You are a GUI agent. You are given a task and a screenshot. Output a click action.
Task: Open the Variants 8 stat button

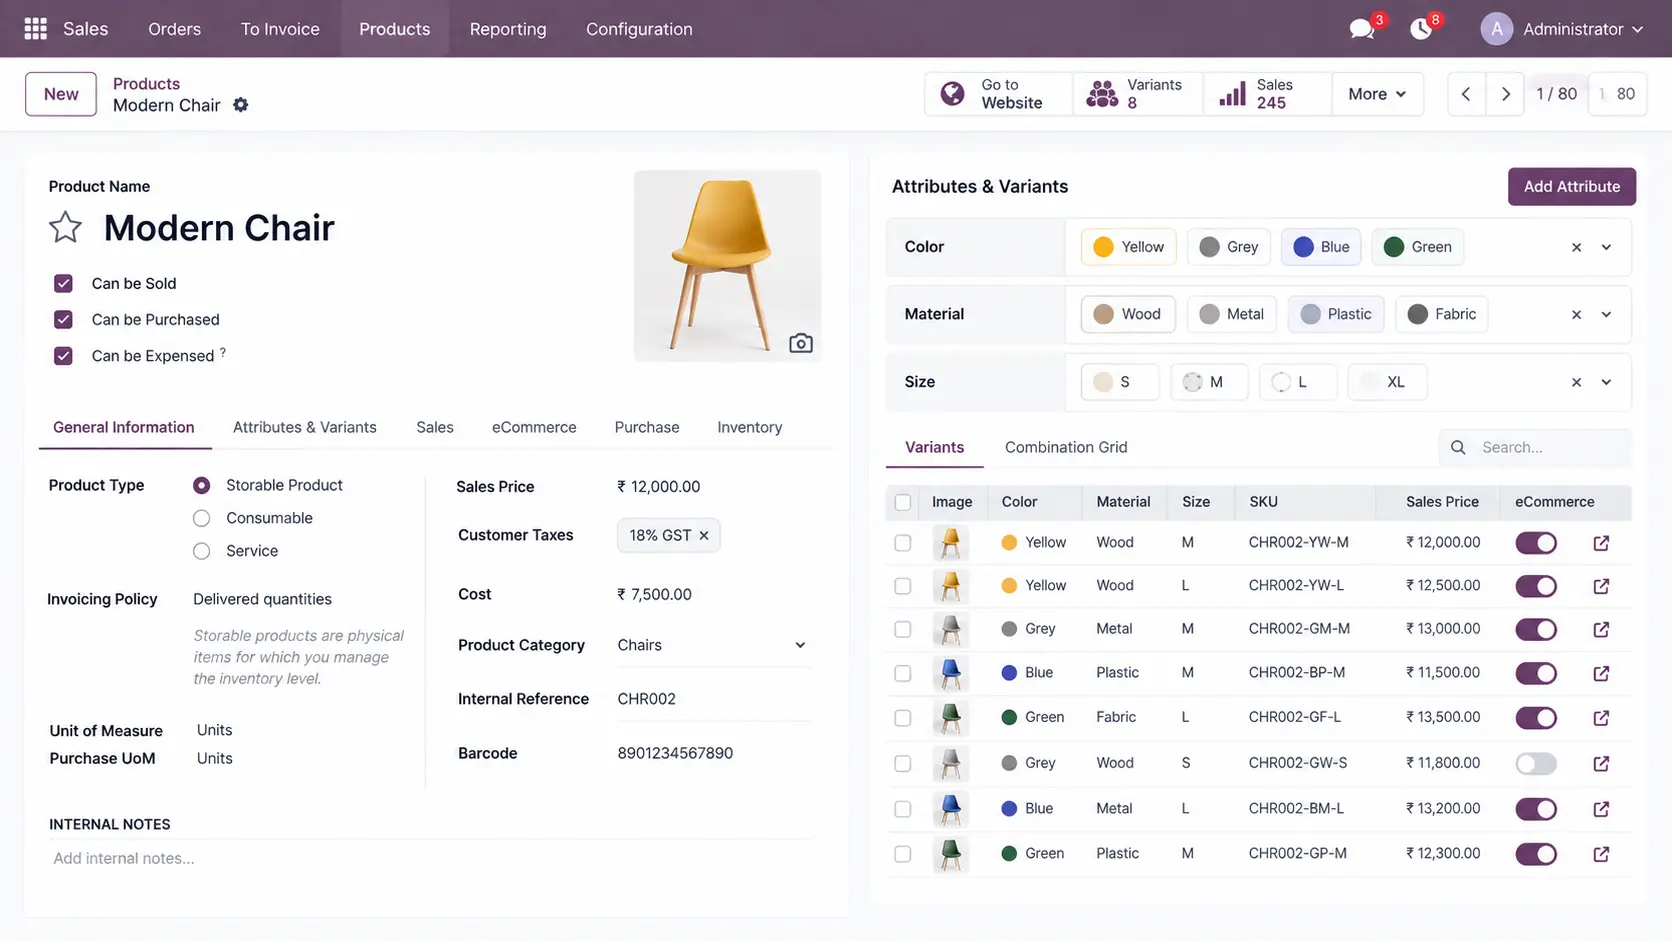1137,94
